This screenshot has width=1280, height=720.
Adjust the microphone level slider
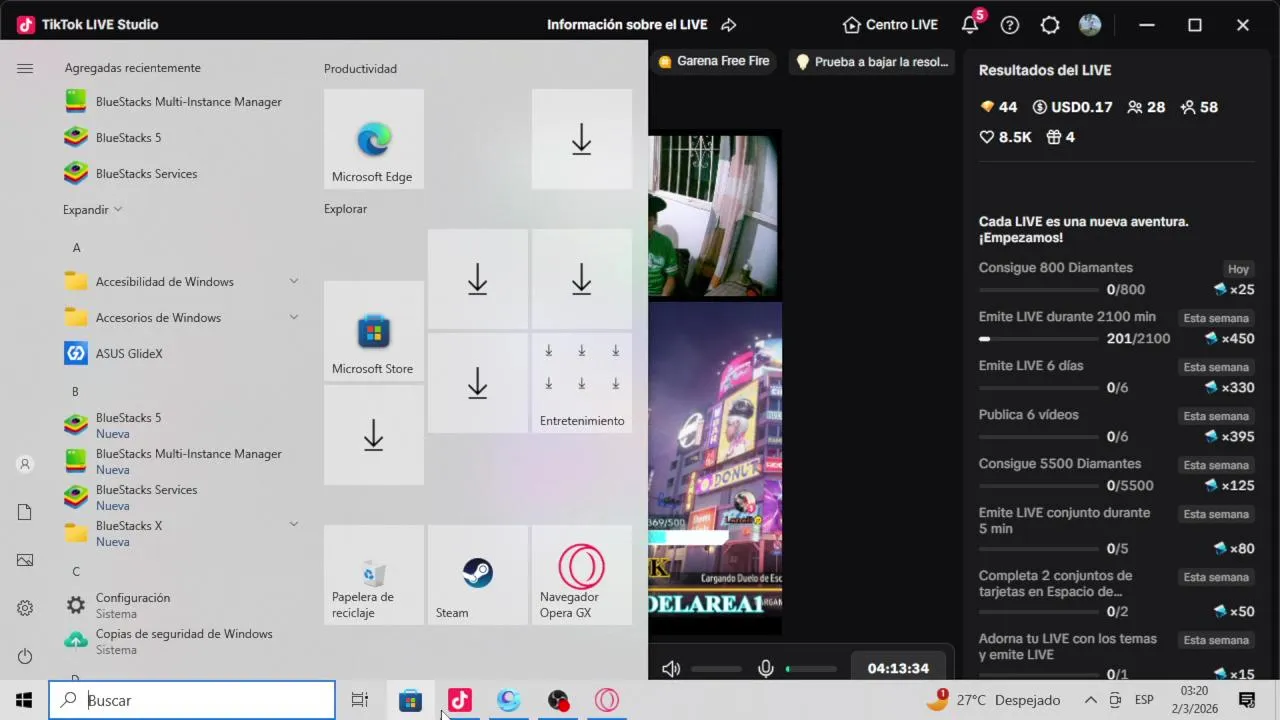click(811, 669)
